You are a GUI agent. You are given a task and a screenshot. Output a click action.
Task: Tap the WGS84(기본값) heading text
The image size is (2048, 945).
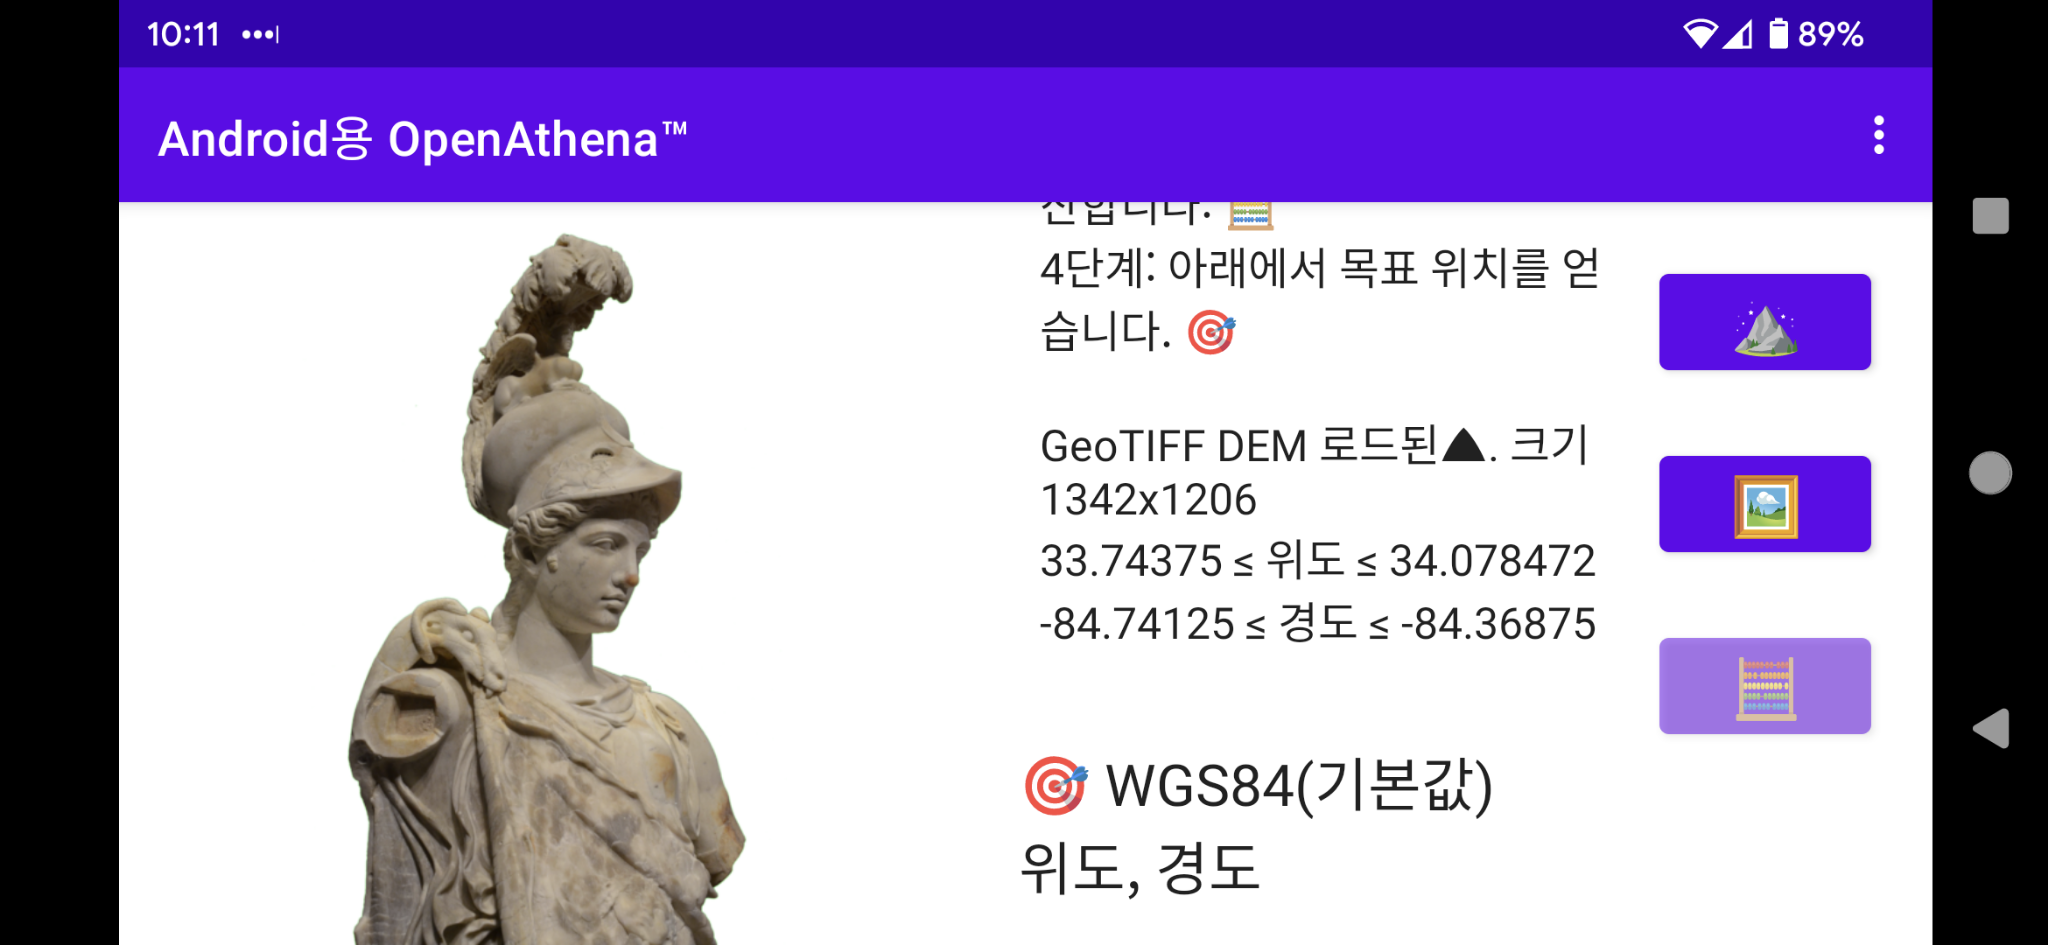click(1298, 786)
